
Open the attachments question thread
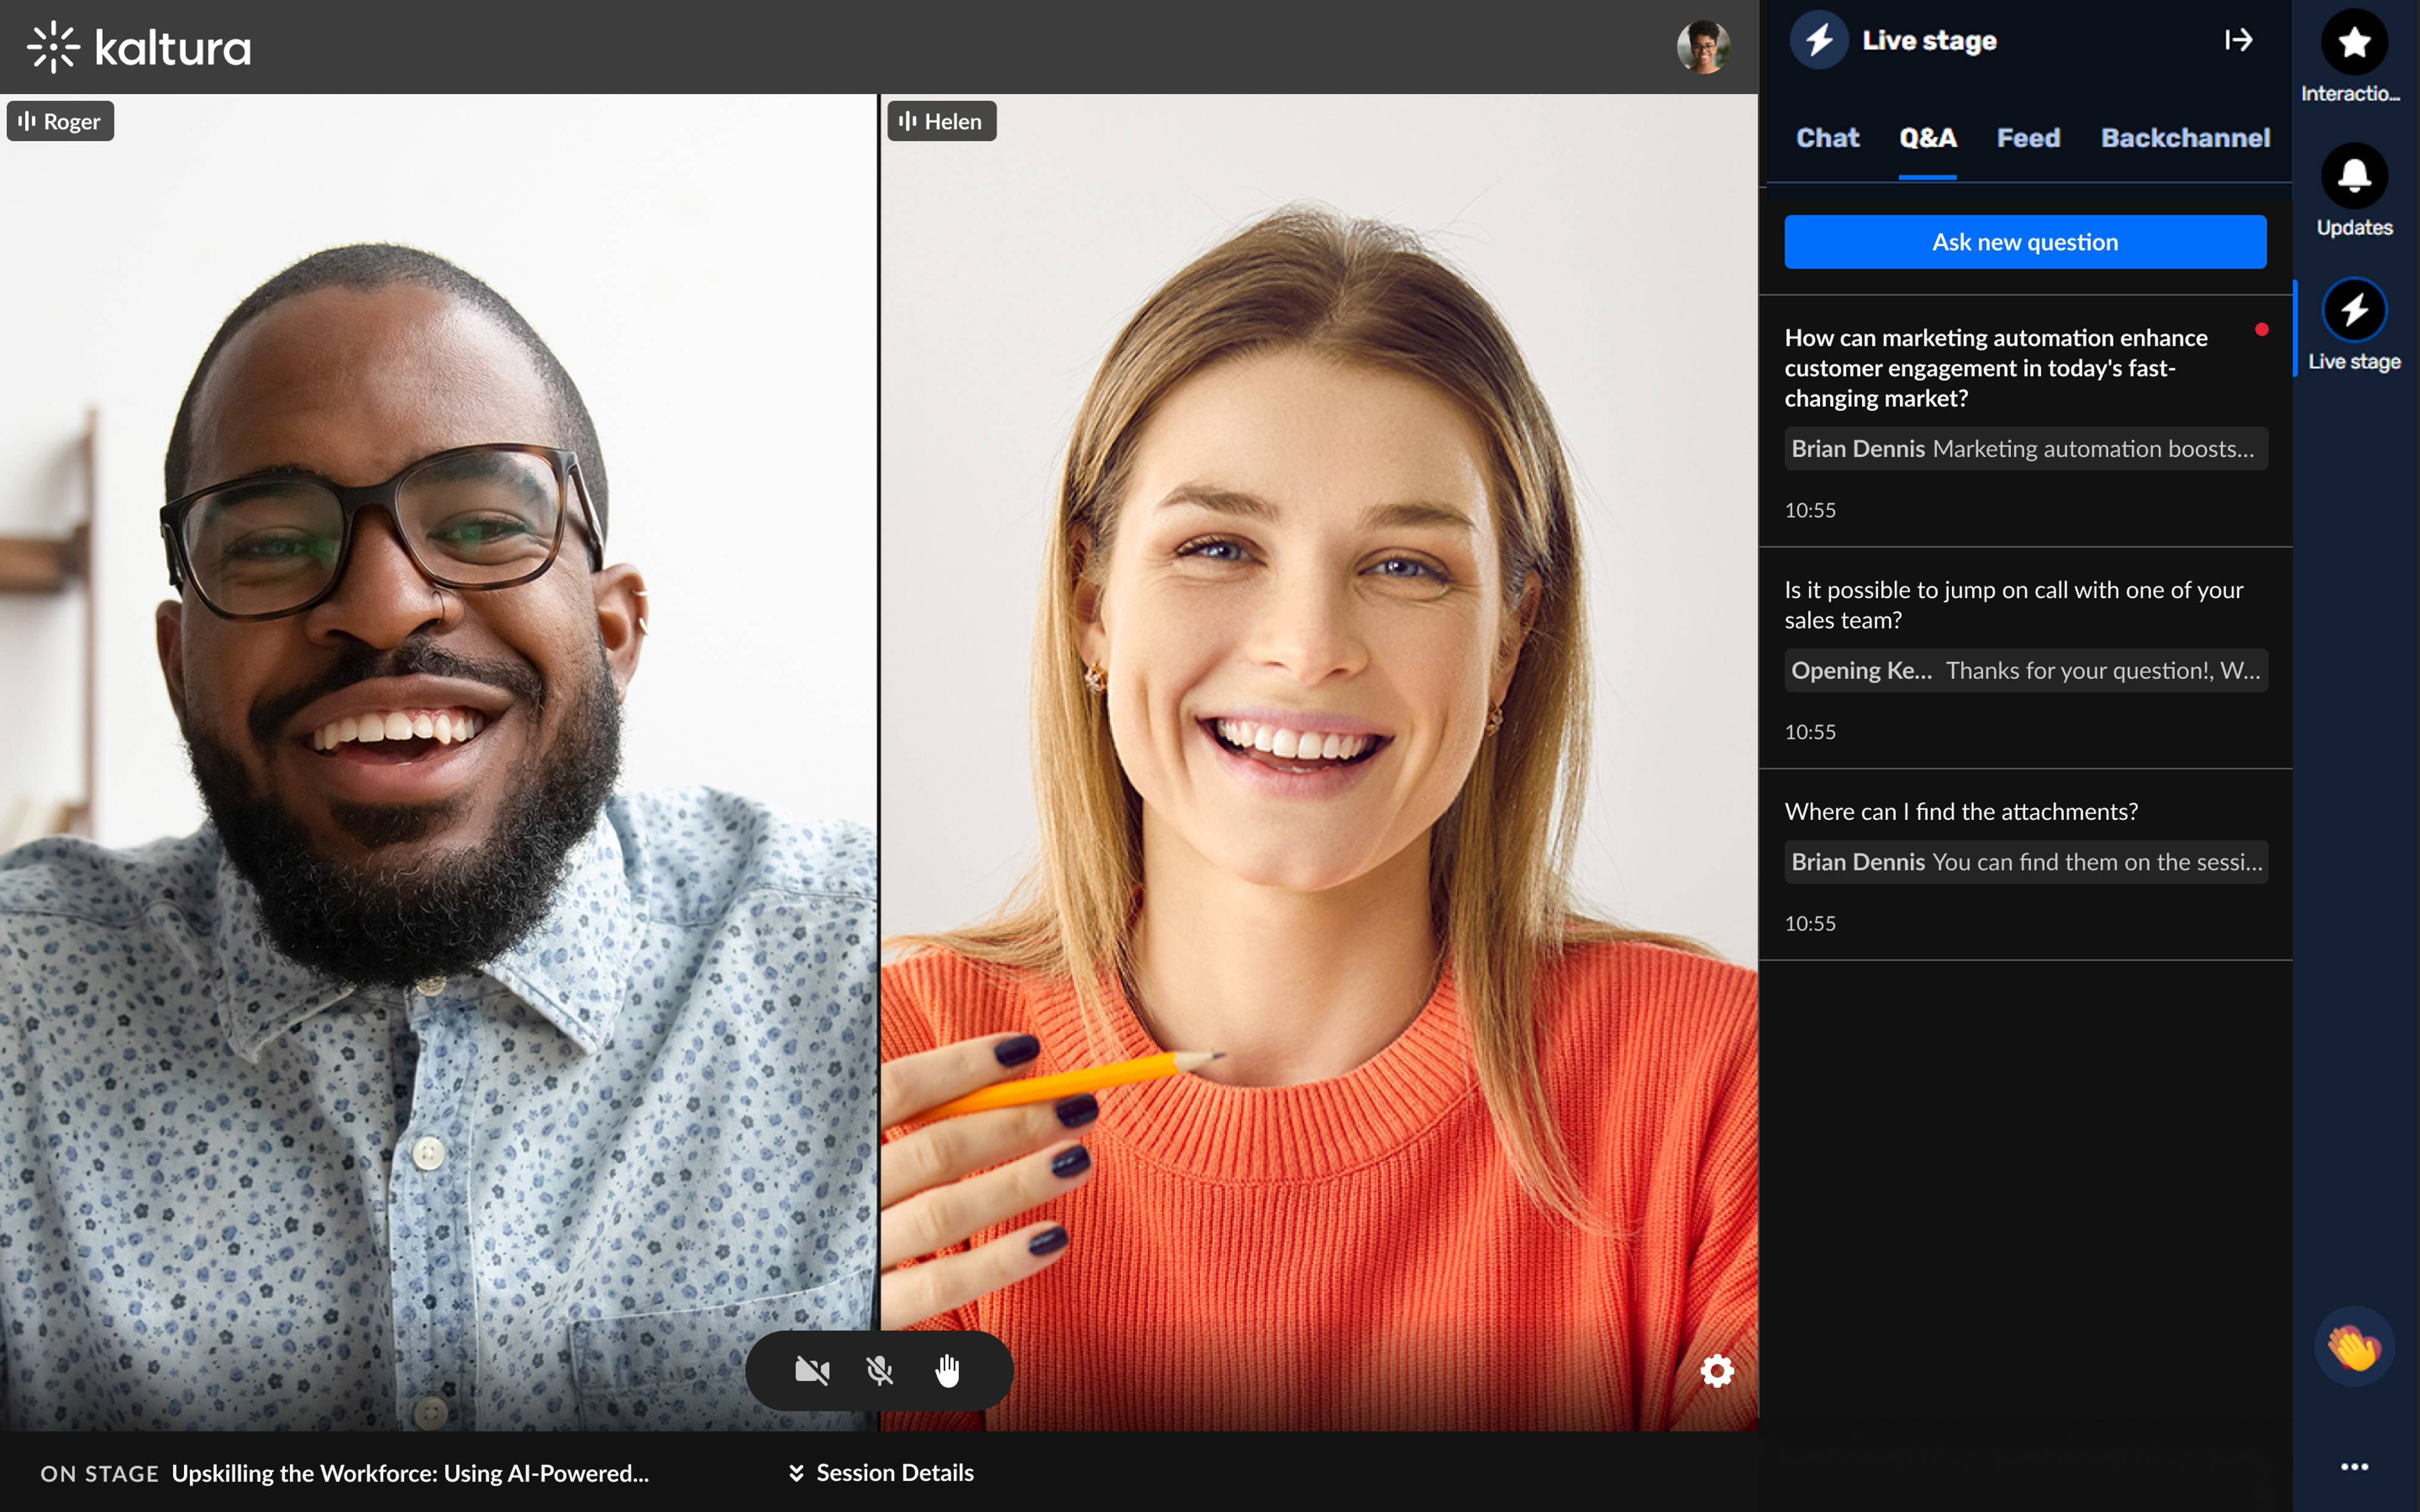point(1961,811)
